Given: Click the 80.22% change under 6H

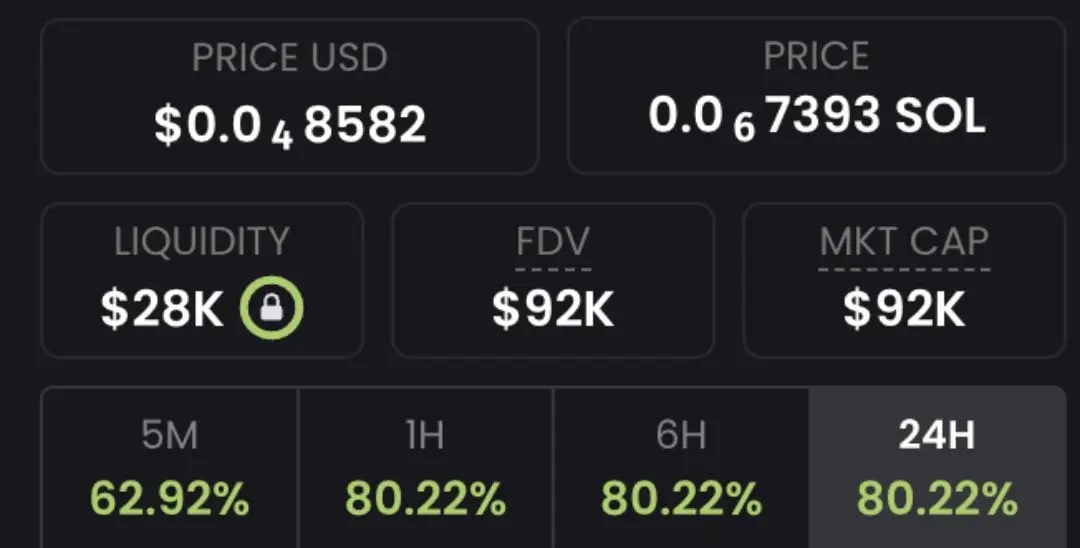Looking at the screenshot, I should [x=681, y=497].
